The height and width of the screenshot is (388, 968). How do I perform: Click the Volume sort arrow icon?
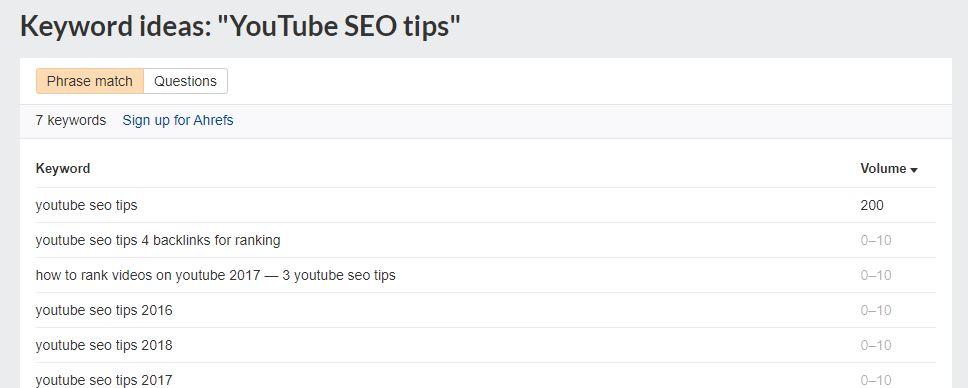coord(914,170)
